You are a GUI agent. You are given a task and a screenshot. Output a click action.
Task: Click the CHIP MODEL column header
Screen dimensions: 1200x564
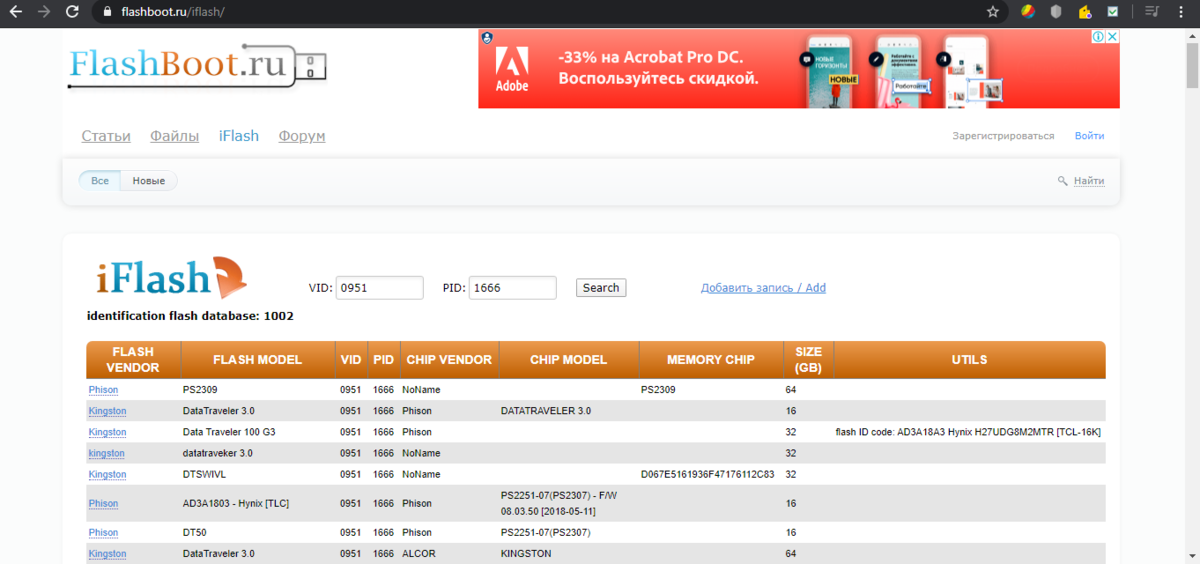pyautogui.click(x=568, y=360)
